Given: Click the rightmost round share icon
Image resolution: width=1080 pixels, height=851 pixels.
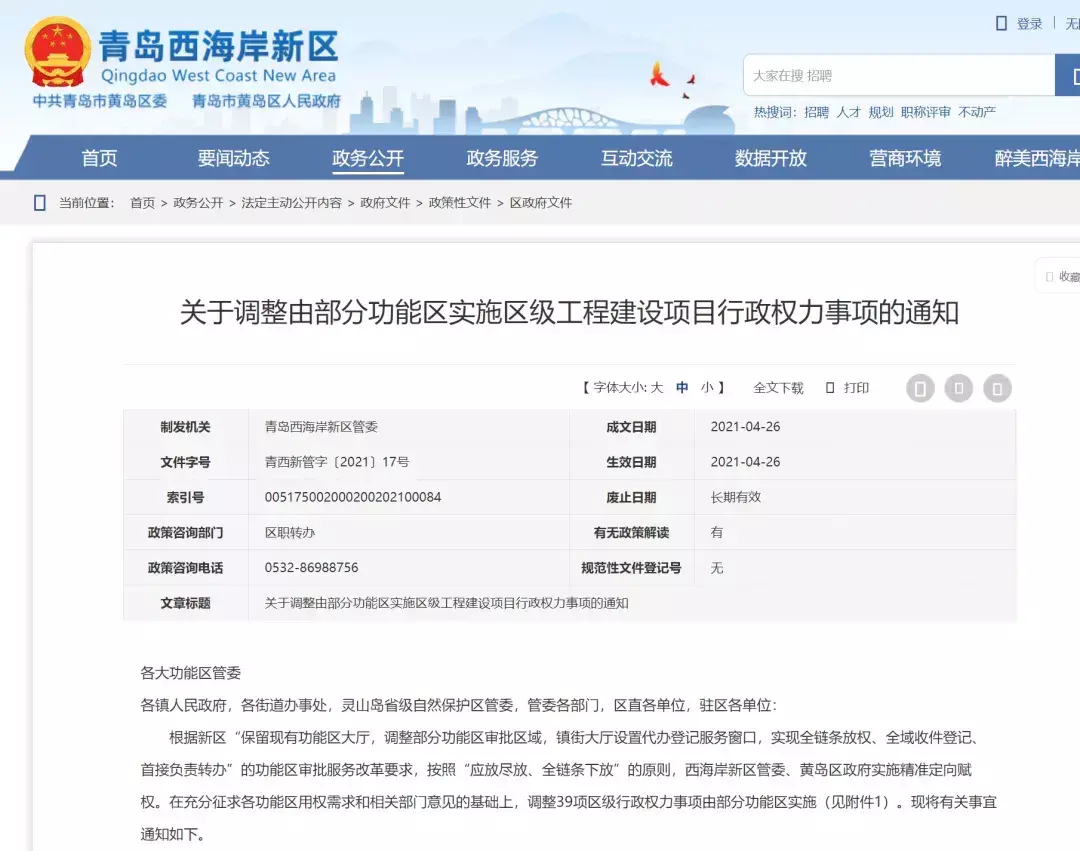Looking at the screenshot, I should click(x=997, y=388).
